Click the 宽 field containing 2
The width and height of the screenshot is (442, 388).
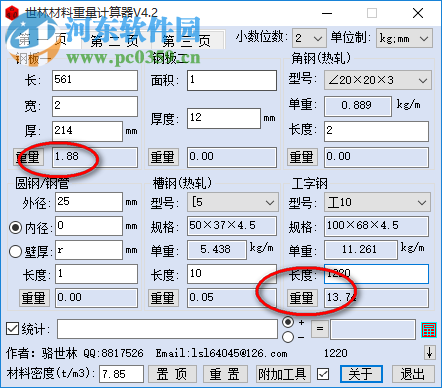click(95, 106)
